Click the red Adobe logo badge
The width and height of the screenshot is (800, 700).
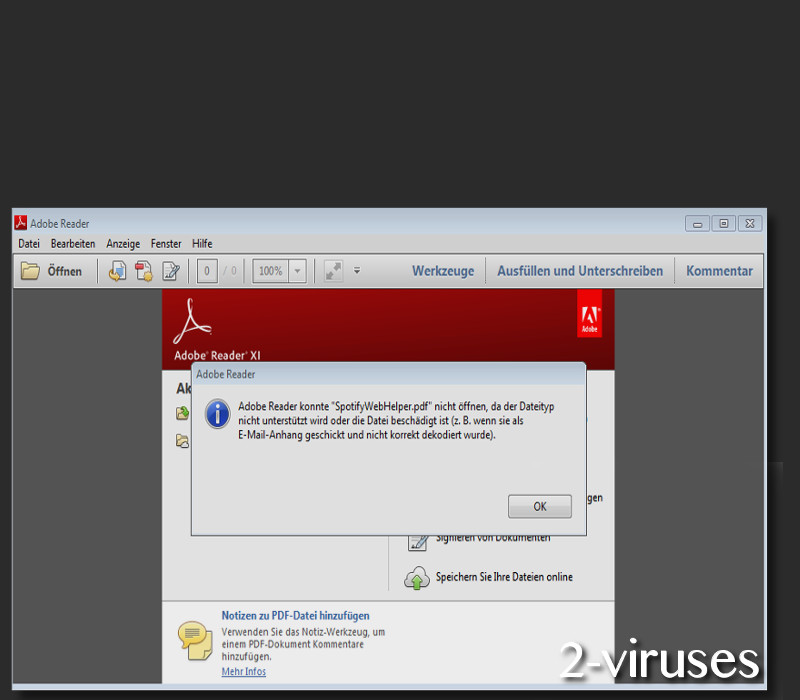click(589, 313)
